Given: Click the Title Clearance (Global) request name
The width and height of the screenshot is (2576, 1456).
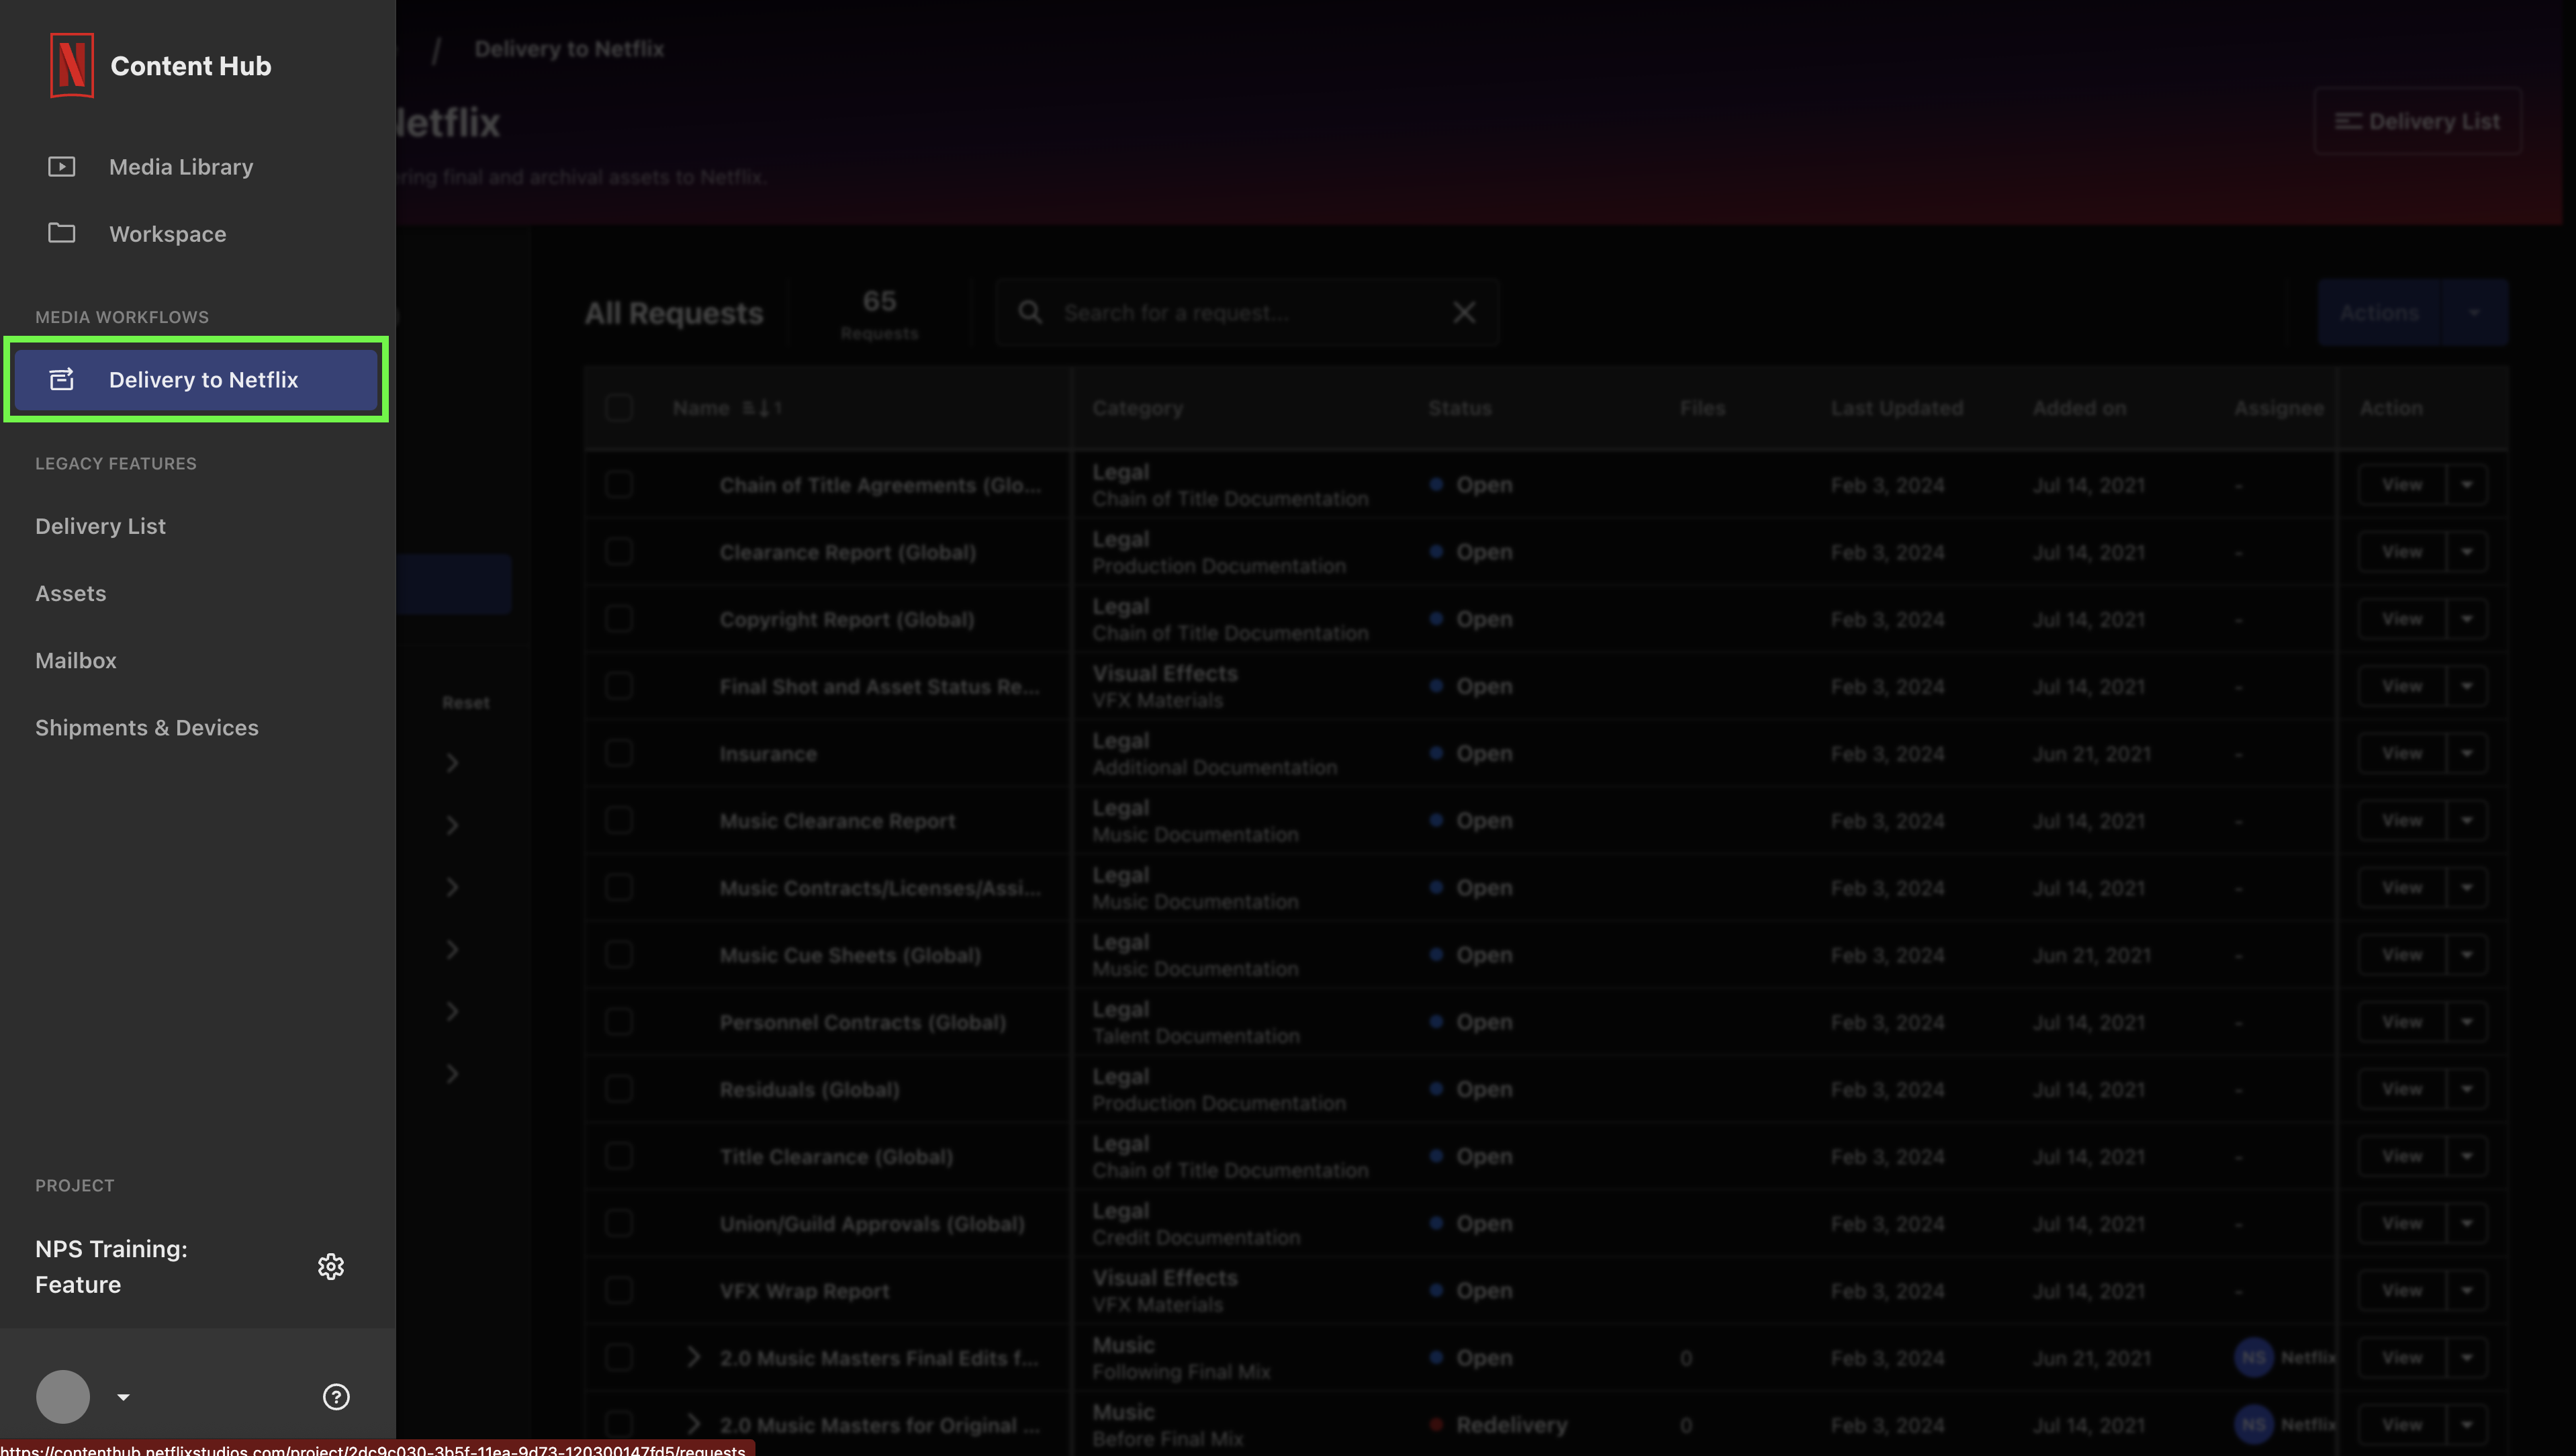Looking at the screenshot, I should click(836, 1157).
